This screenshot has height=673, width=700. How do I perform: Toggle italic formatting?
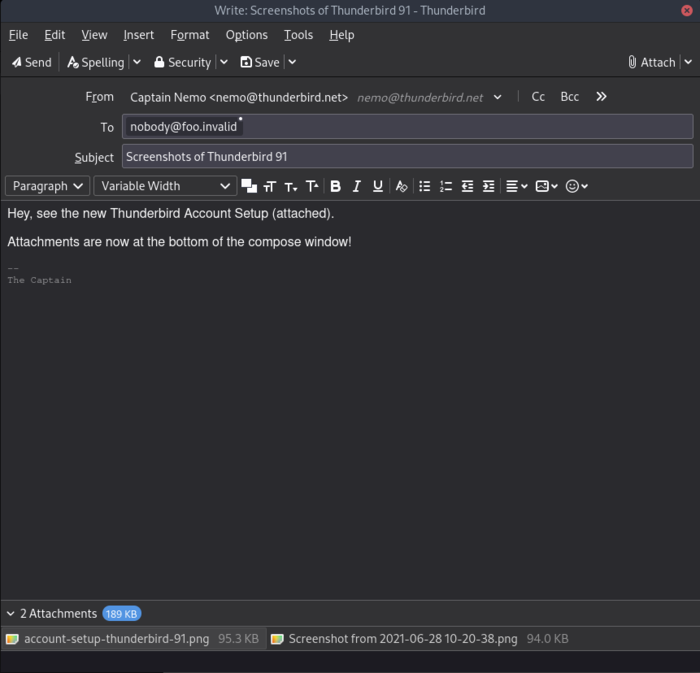(356, 186)
